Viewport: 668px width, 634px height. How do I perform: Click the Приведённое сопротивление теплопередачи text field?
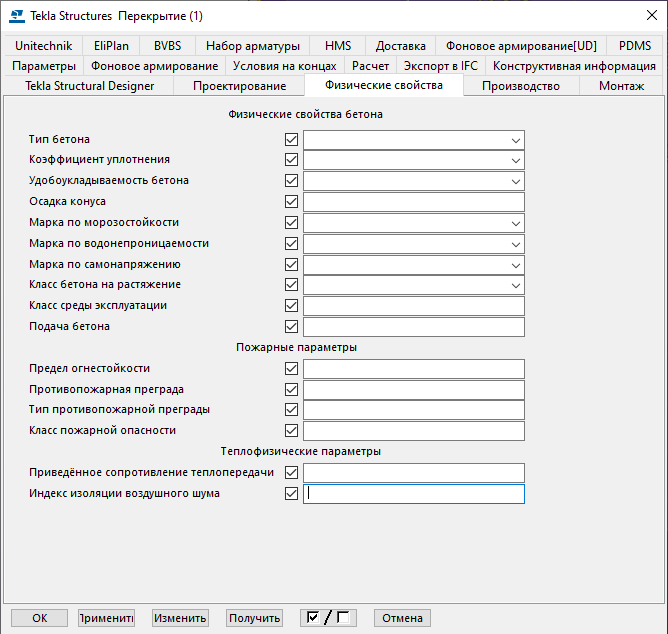[x=414, y=473]
